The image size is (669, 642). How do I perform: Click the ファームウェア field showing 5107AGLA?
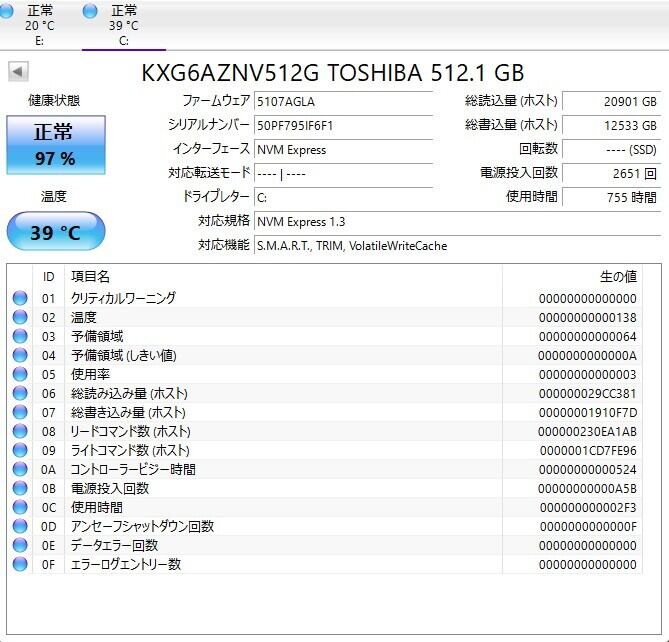[x=343, y=101]
